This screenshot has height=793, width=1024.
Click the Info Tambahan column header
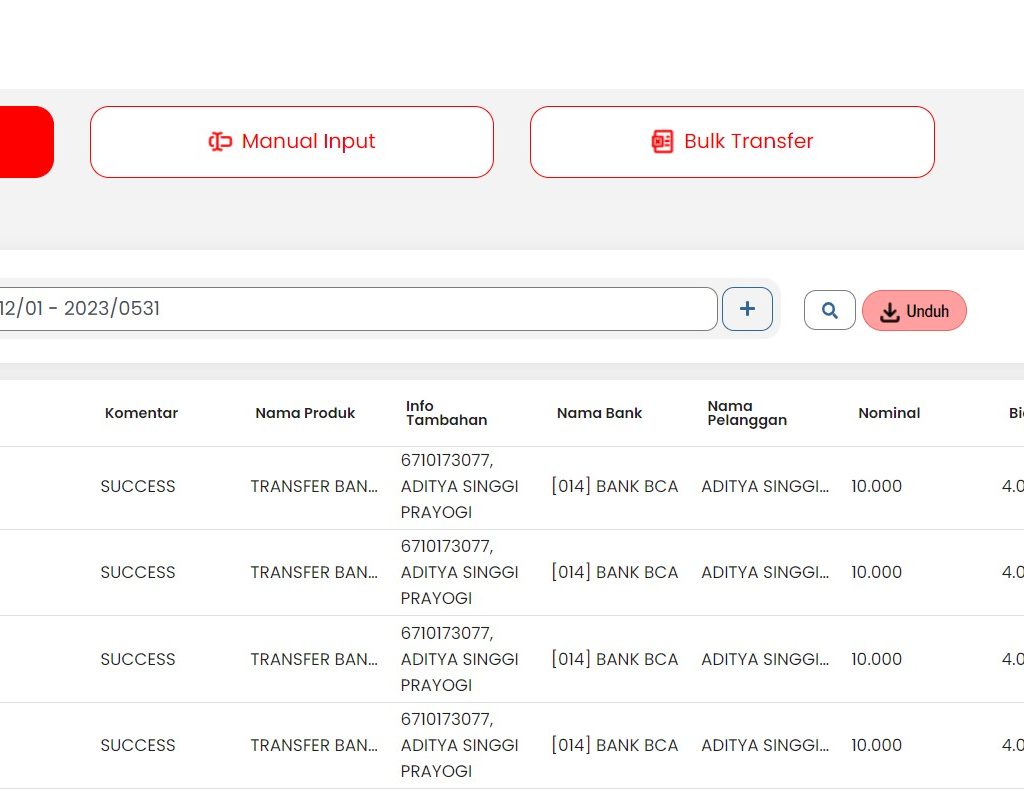click(x=446, y=413)
